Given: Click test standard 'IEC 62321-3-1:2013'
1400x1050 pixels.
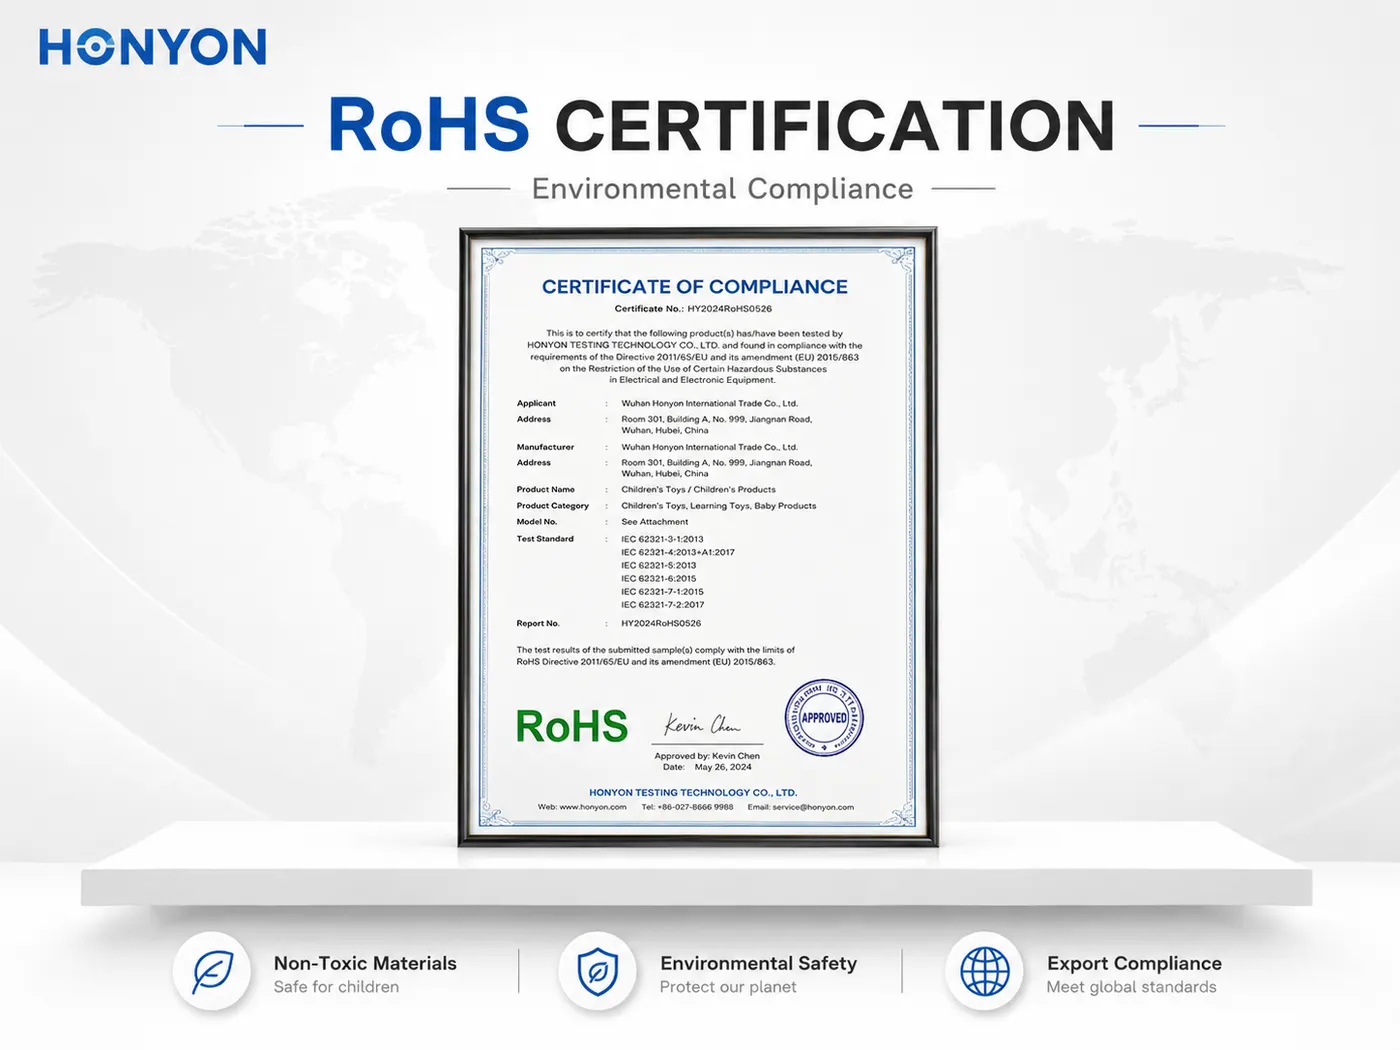Looking at the screenshot, I should tap(662, 539).
